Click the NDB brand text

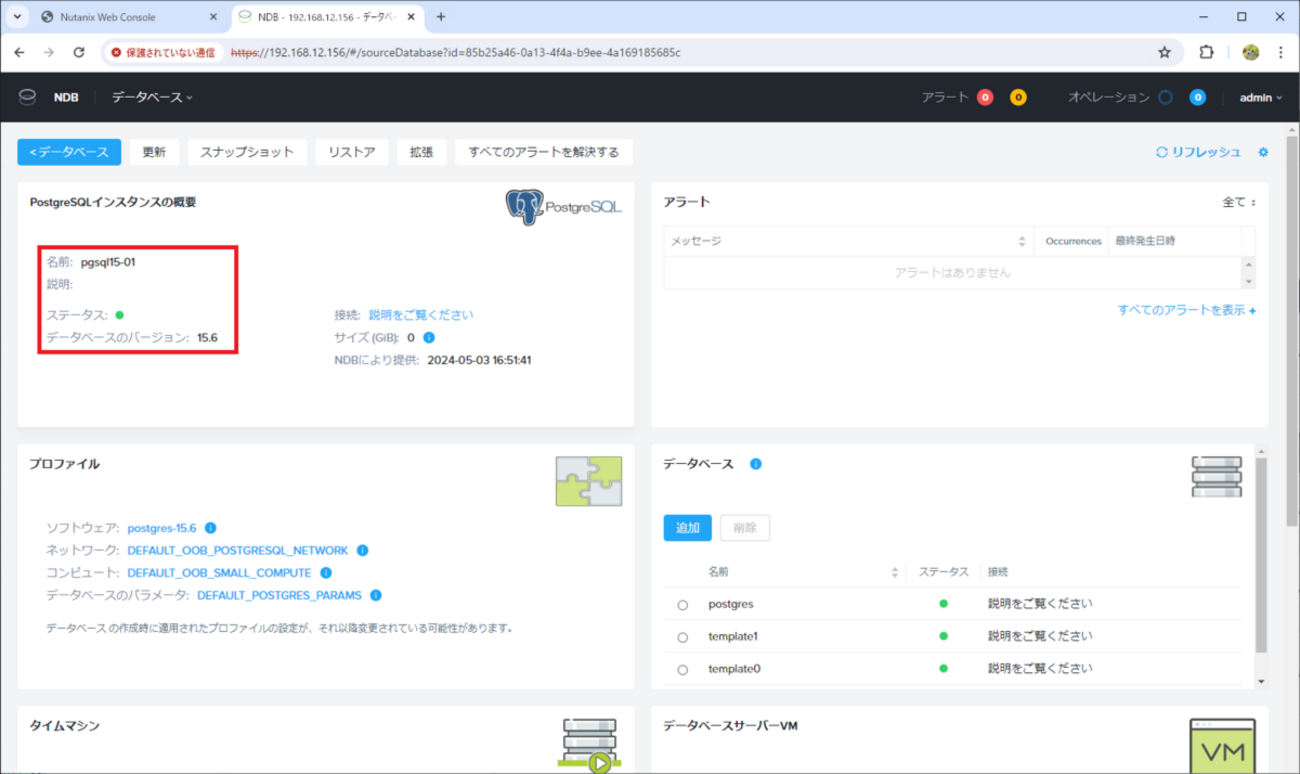click(66, 97)
